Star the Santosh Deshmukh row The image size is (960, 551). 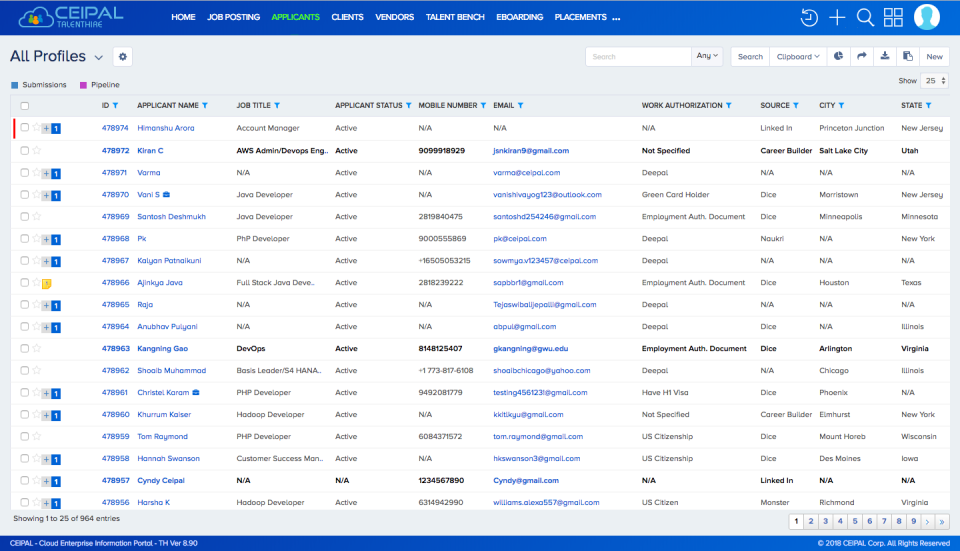(37, 216)
